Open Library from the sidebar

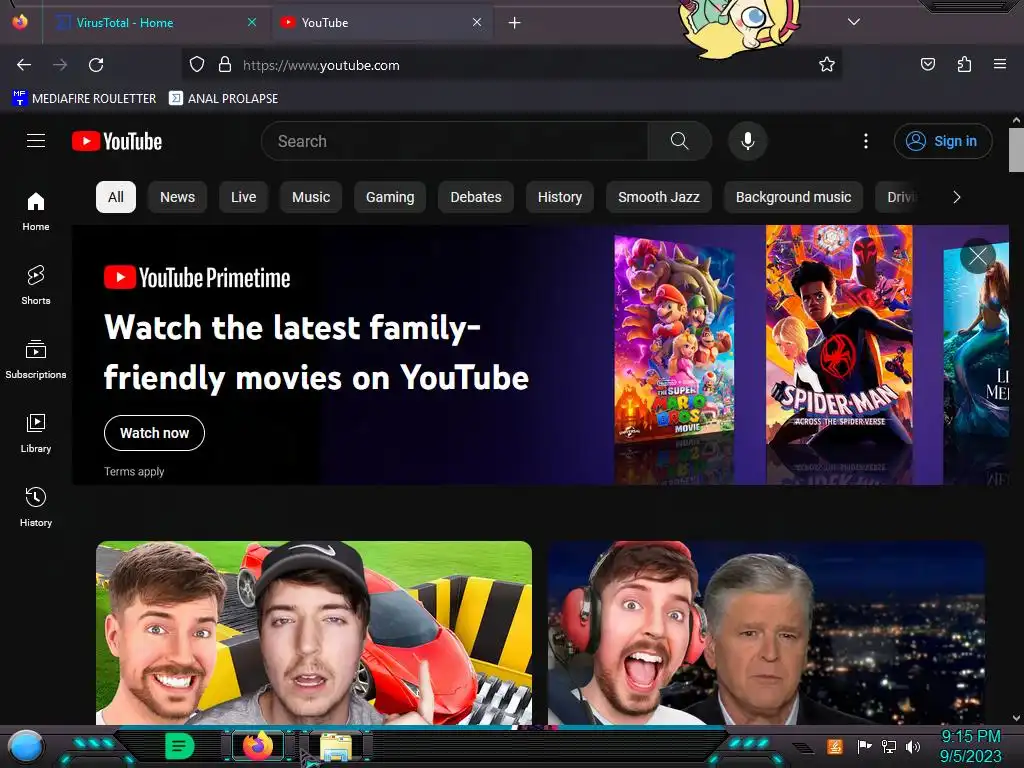coord(36,433)
